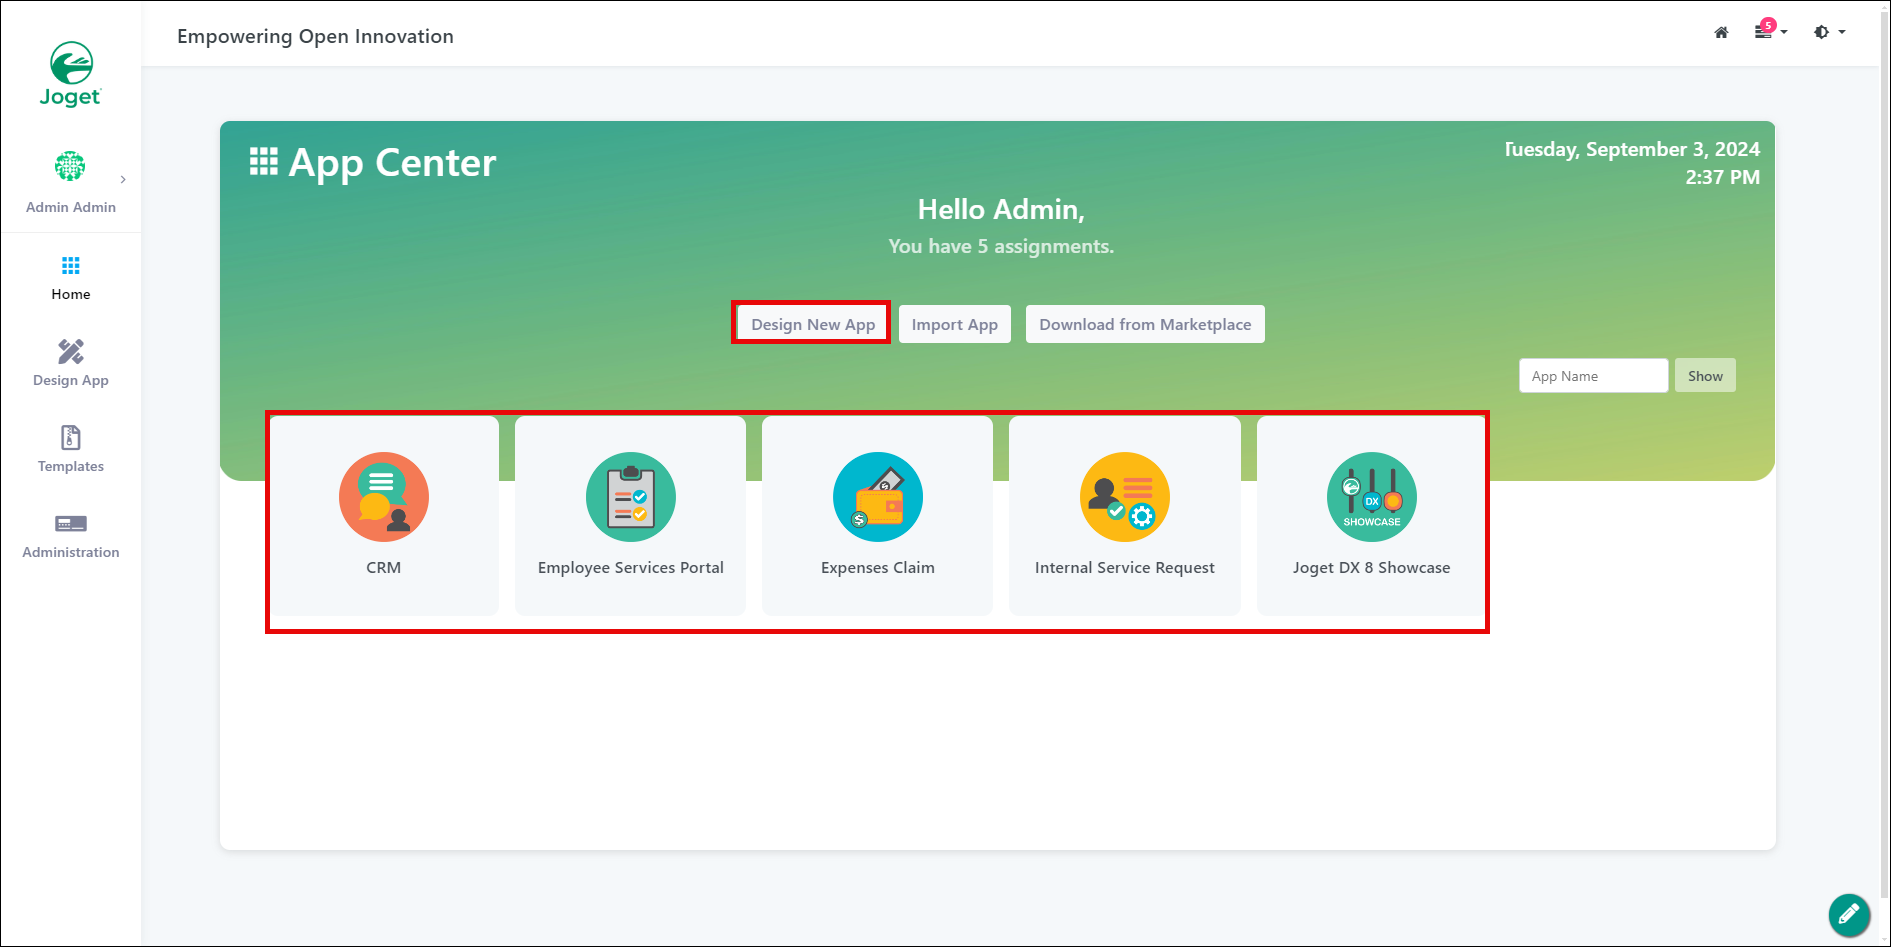This screenshot has height=947, width=1891.
Task: Launch the CRM app icon
Action: (x=384, y=497)
